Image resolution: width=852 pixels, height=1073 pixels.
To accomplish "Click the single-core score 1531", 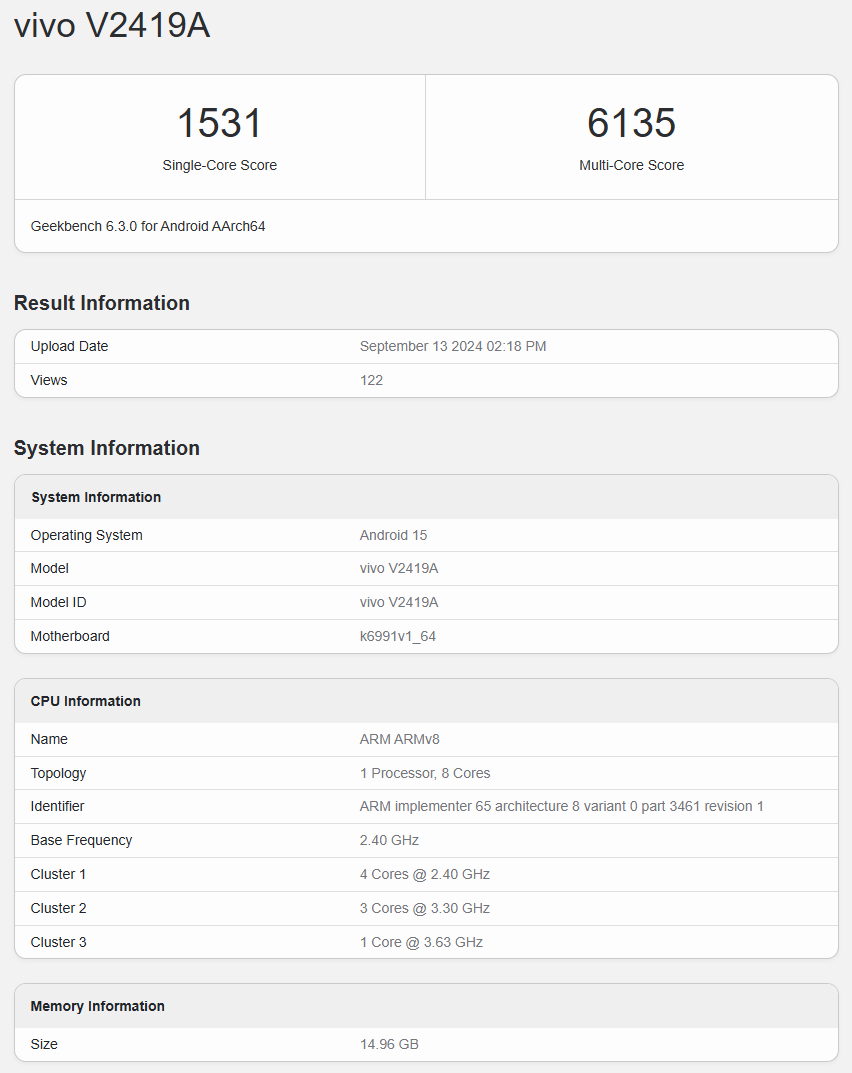I will (219, 123).
